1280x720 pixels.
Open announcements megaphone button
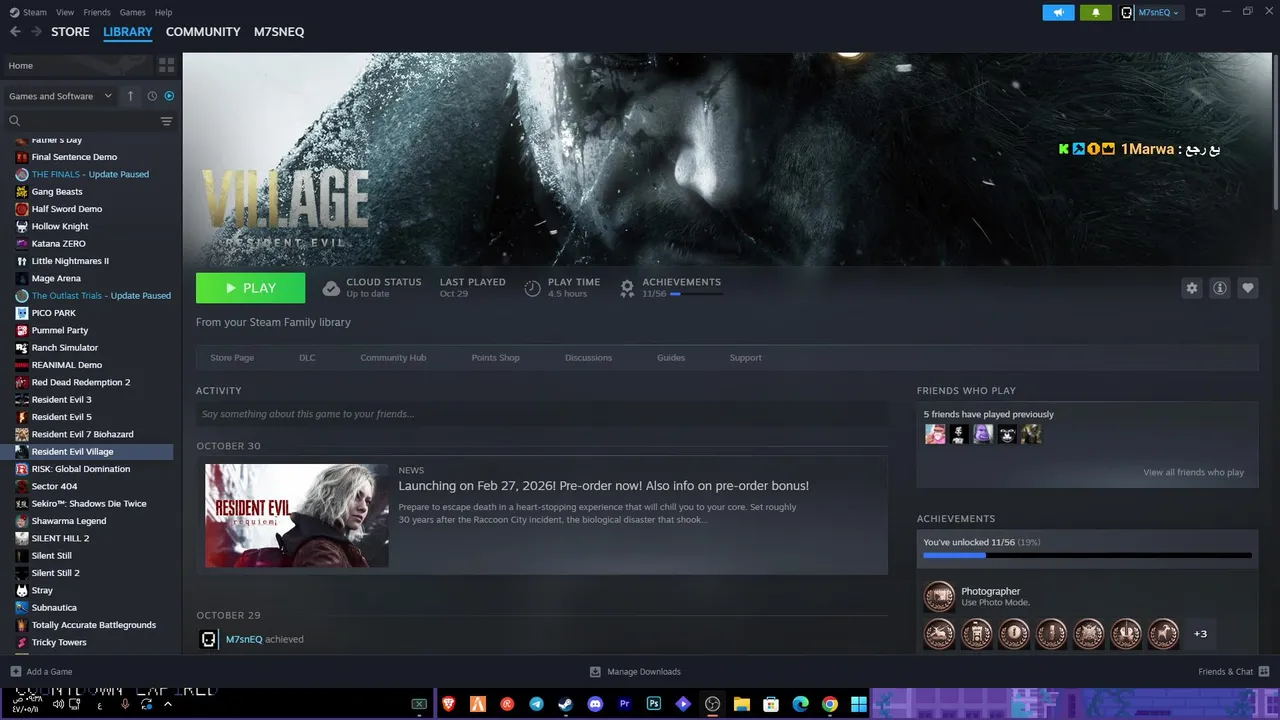pos(1058,12)
